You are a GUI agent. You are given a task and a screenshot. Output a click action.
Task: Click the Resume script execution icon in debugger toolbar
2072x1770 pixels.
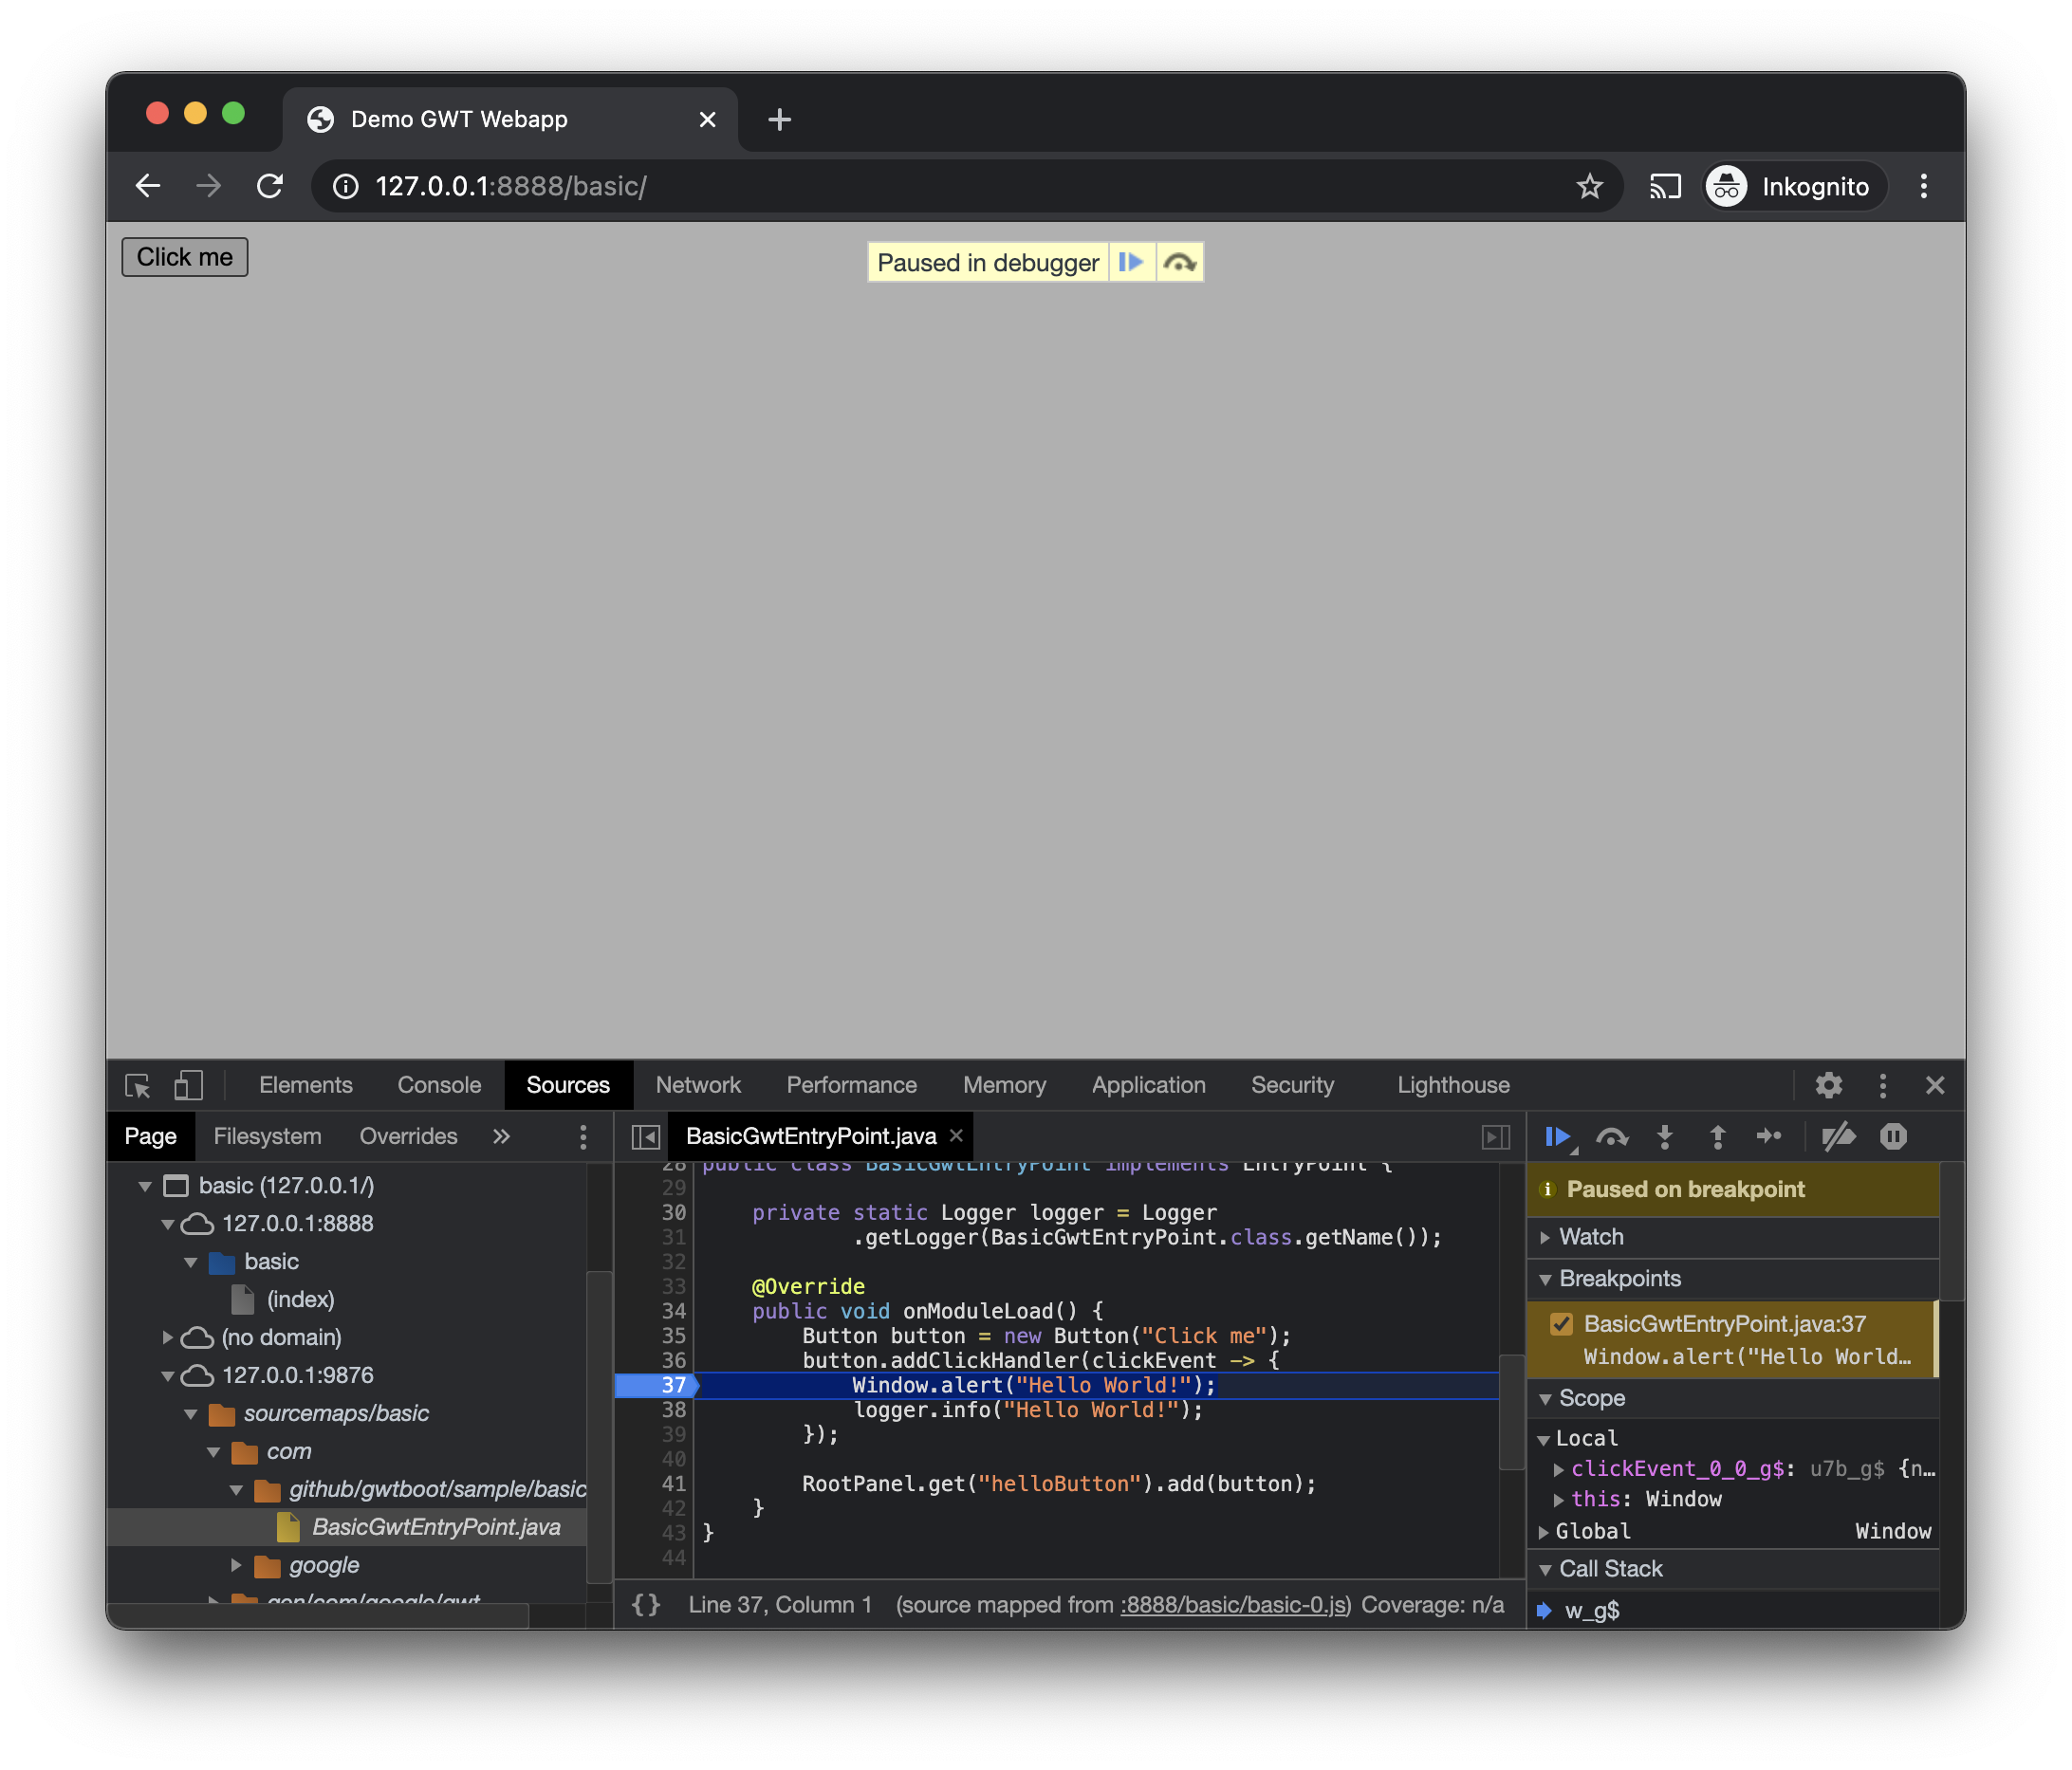[x=1557, y=1136]
